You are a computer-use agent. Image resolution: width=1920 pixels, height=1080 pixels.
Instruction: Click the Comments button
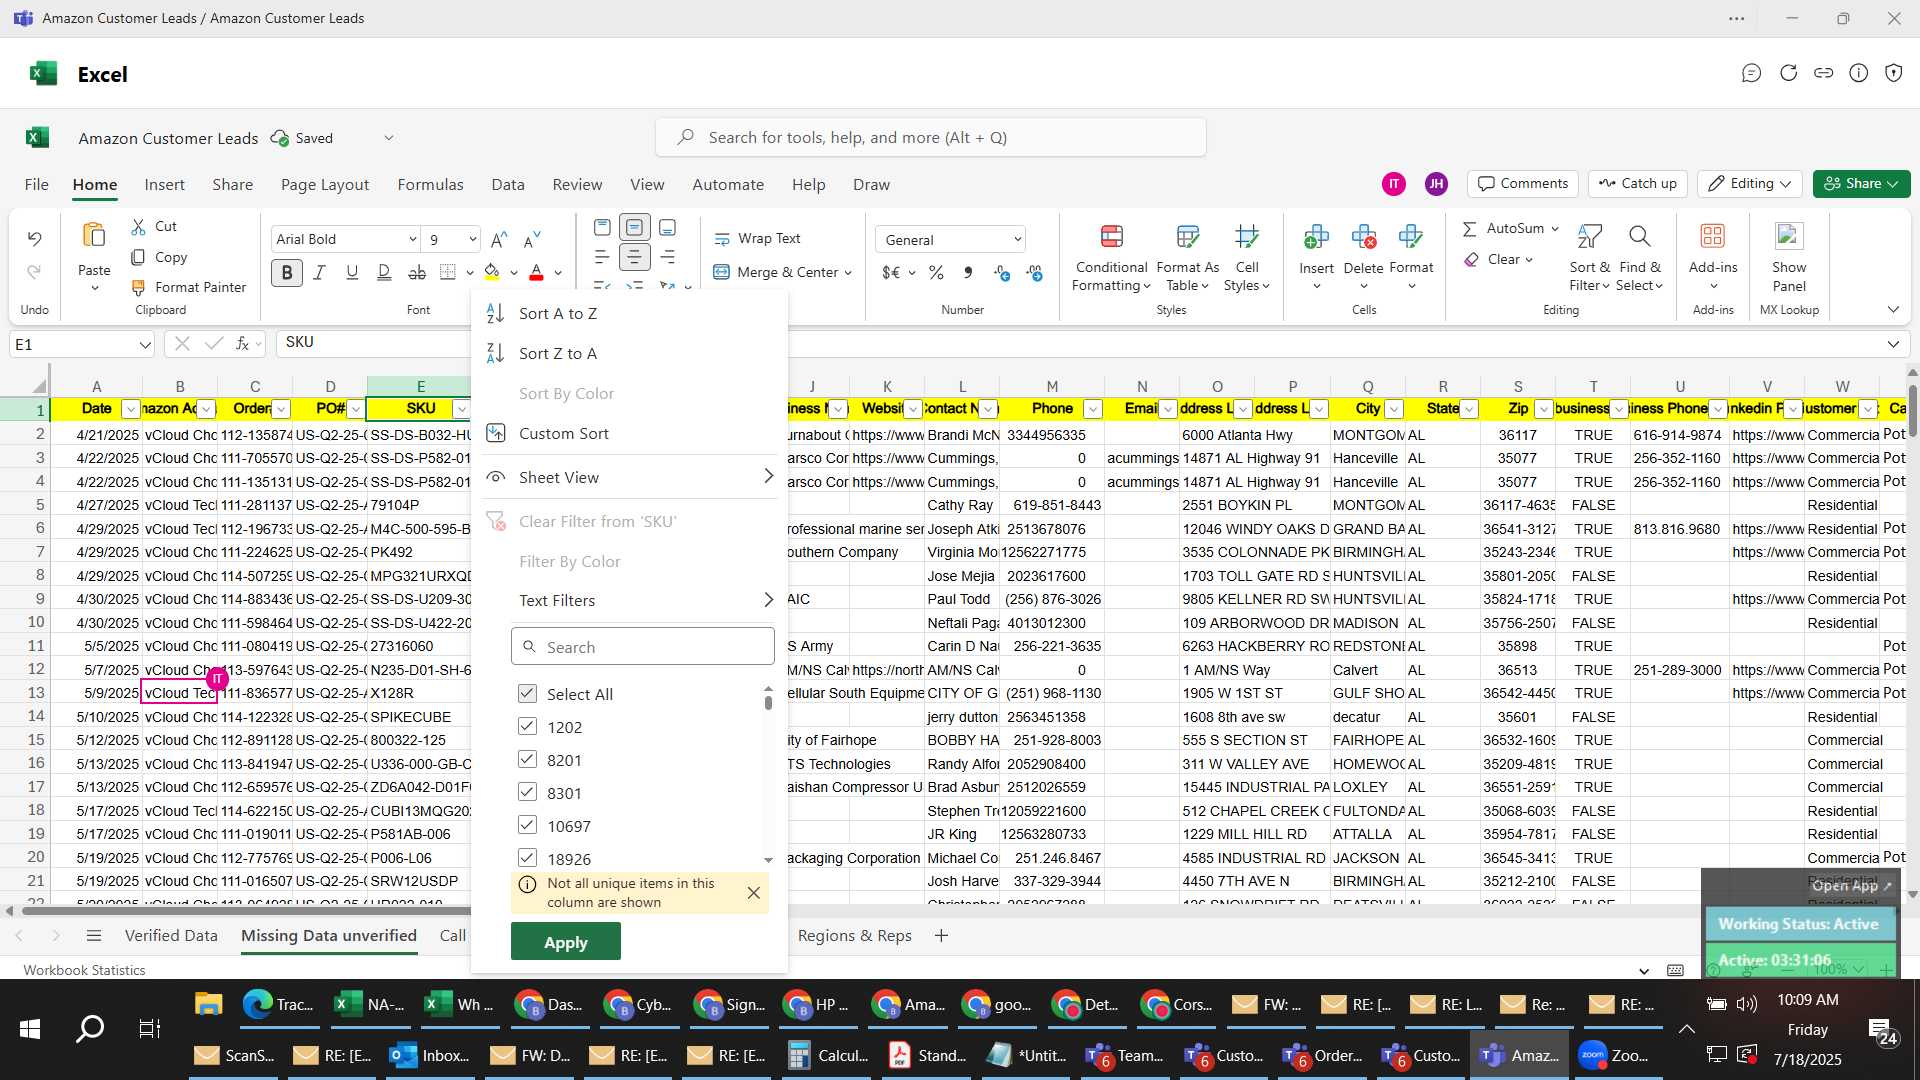tap(1522, 184)
